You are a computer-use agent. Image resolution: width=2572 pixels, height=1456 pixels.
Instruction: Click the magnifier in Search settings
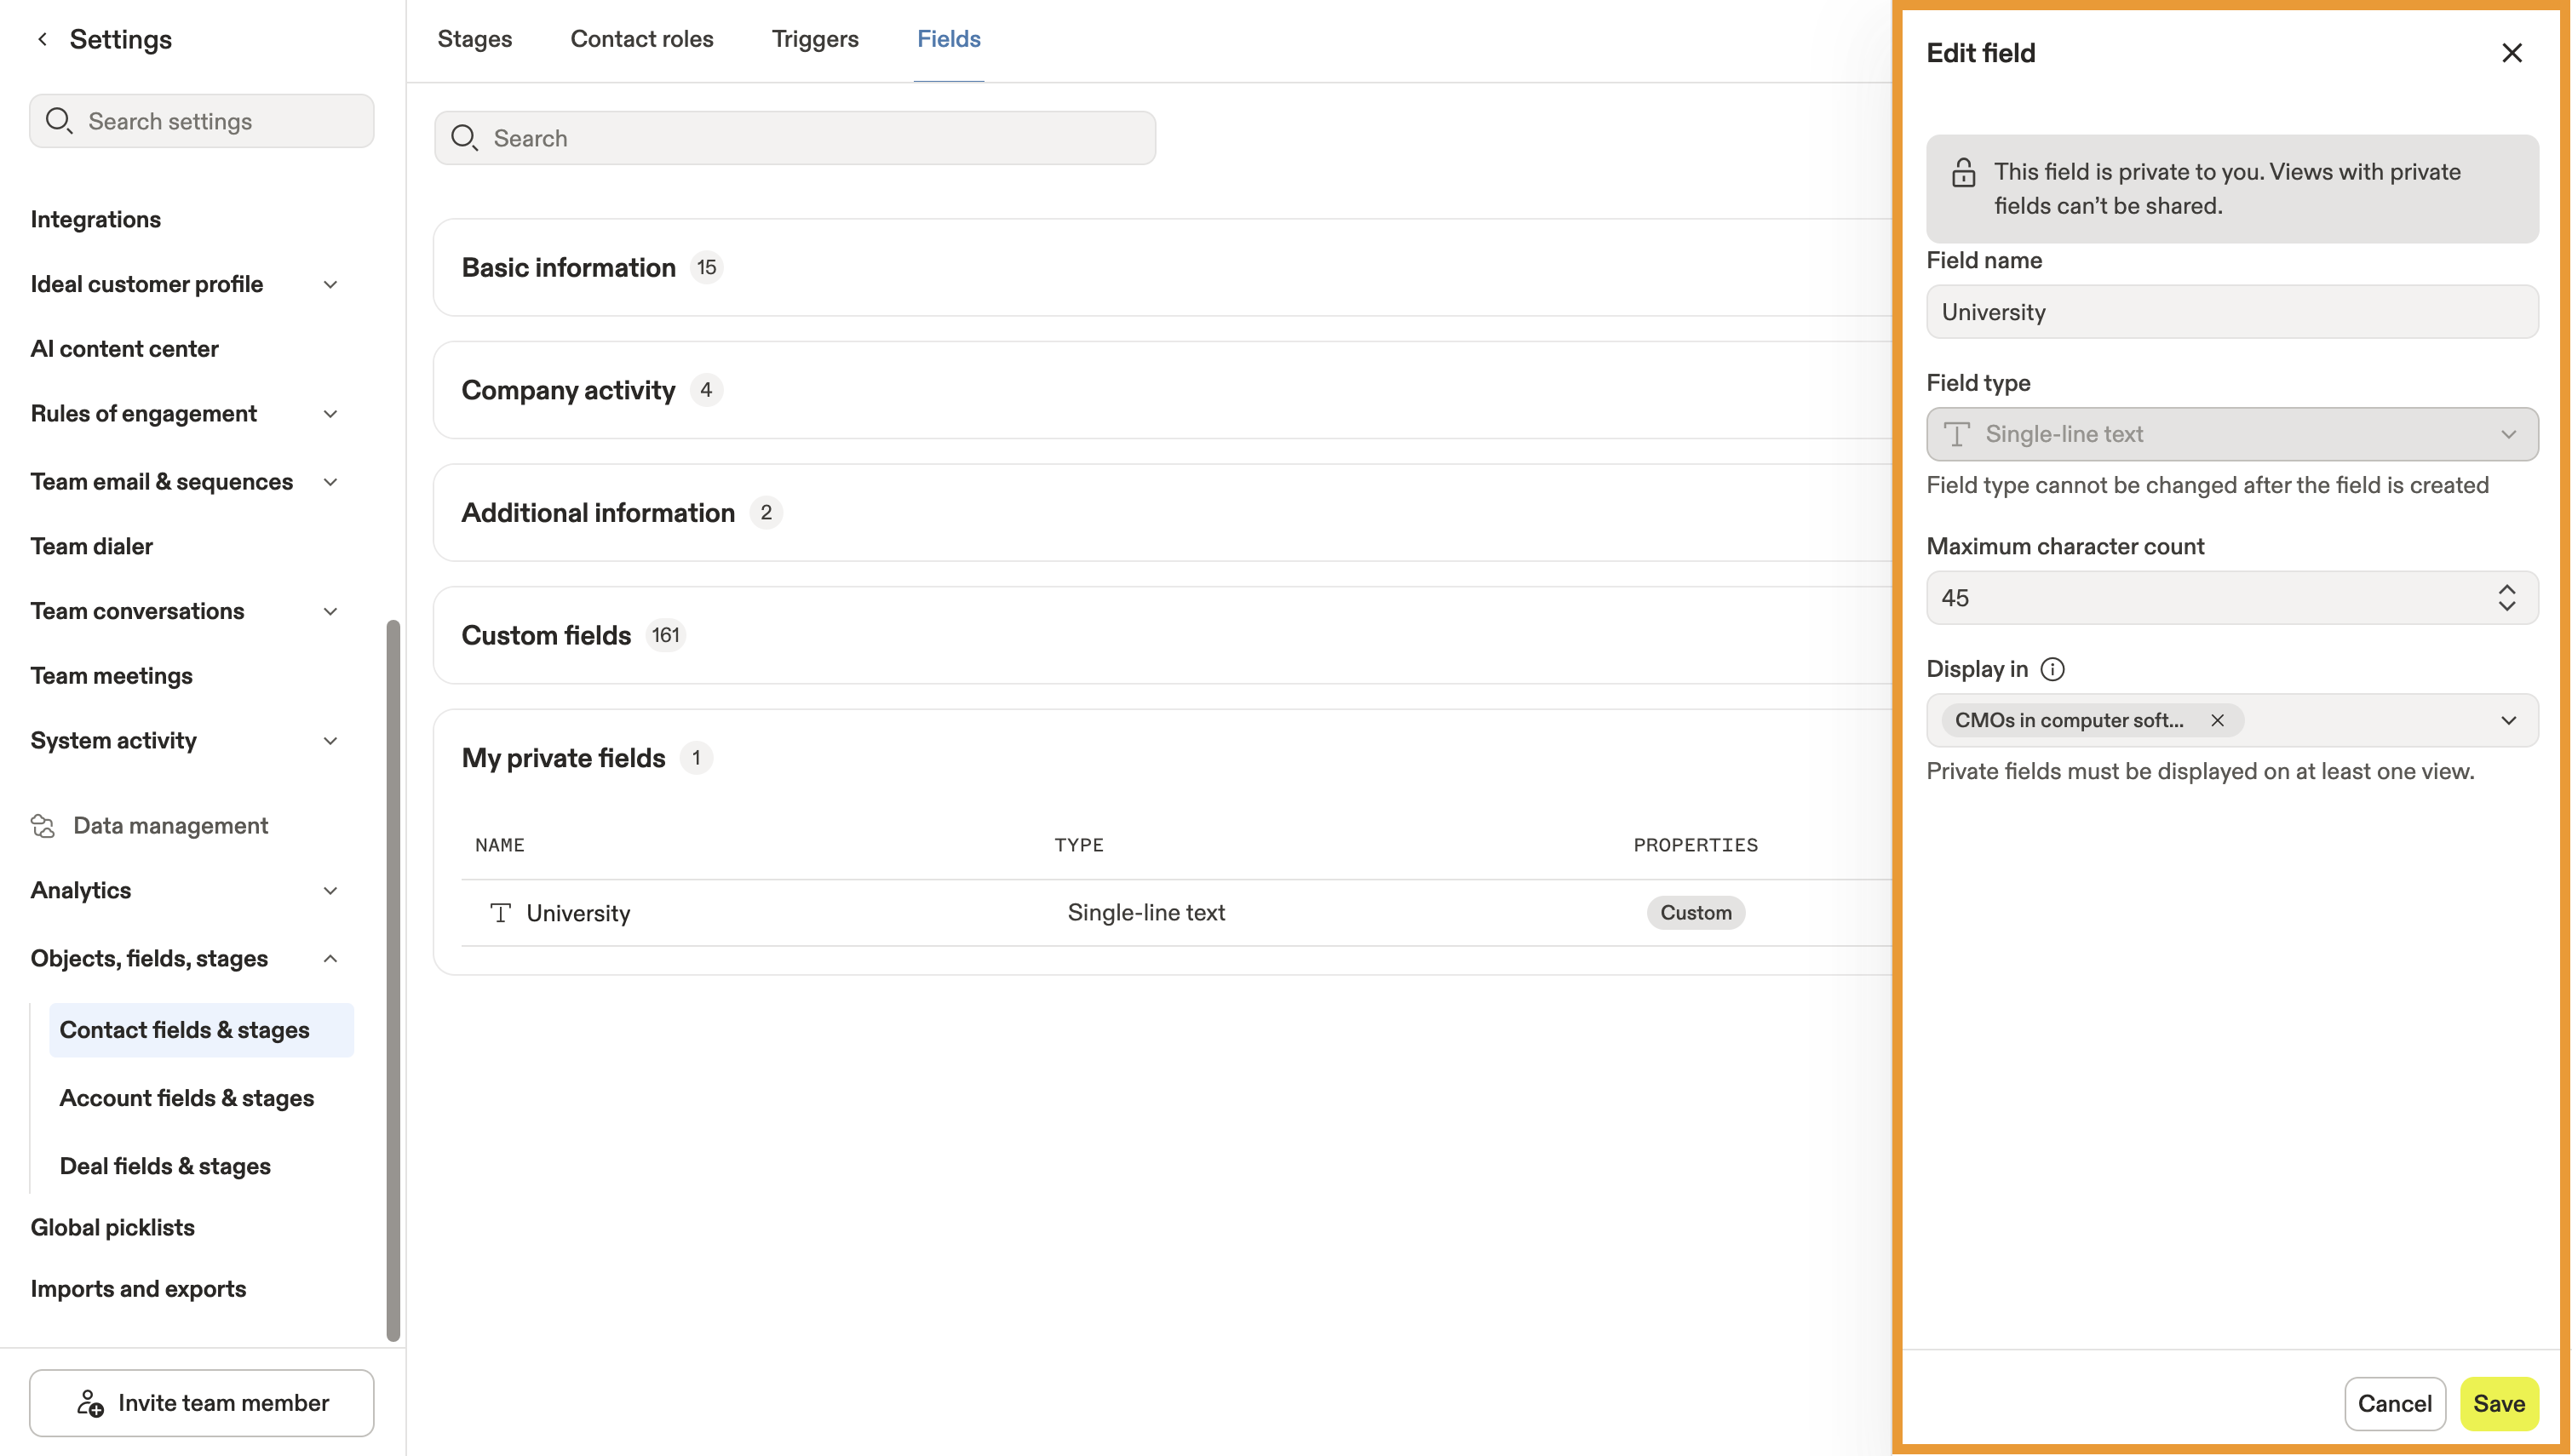pyautogui.click(x=59, y=121)
